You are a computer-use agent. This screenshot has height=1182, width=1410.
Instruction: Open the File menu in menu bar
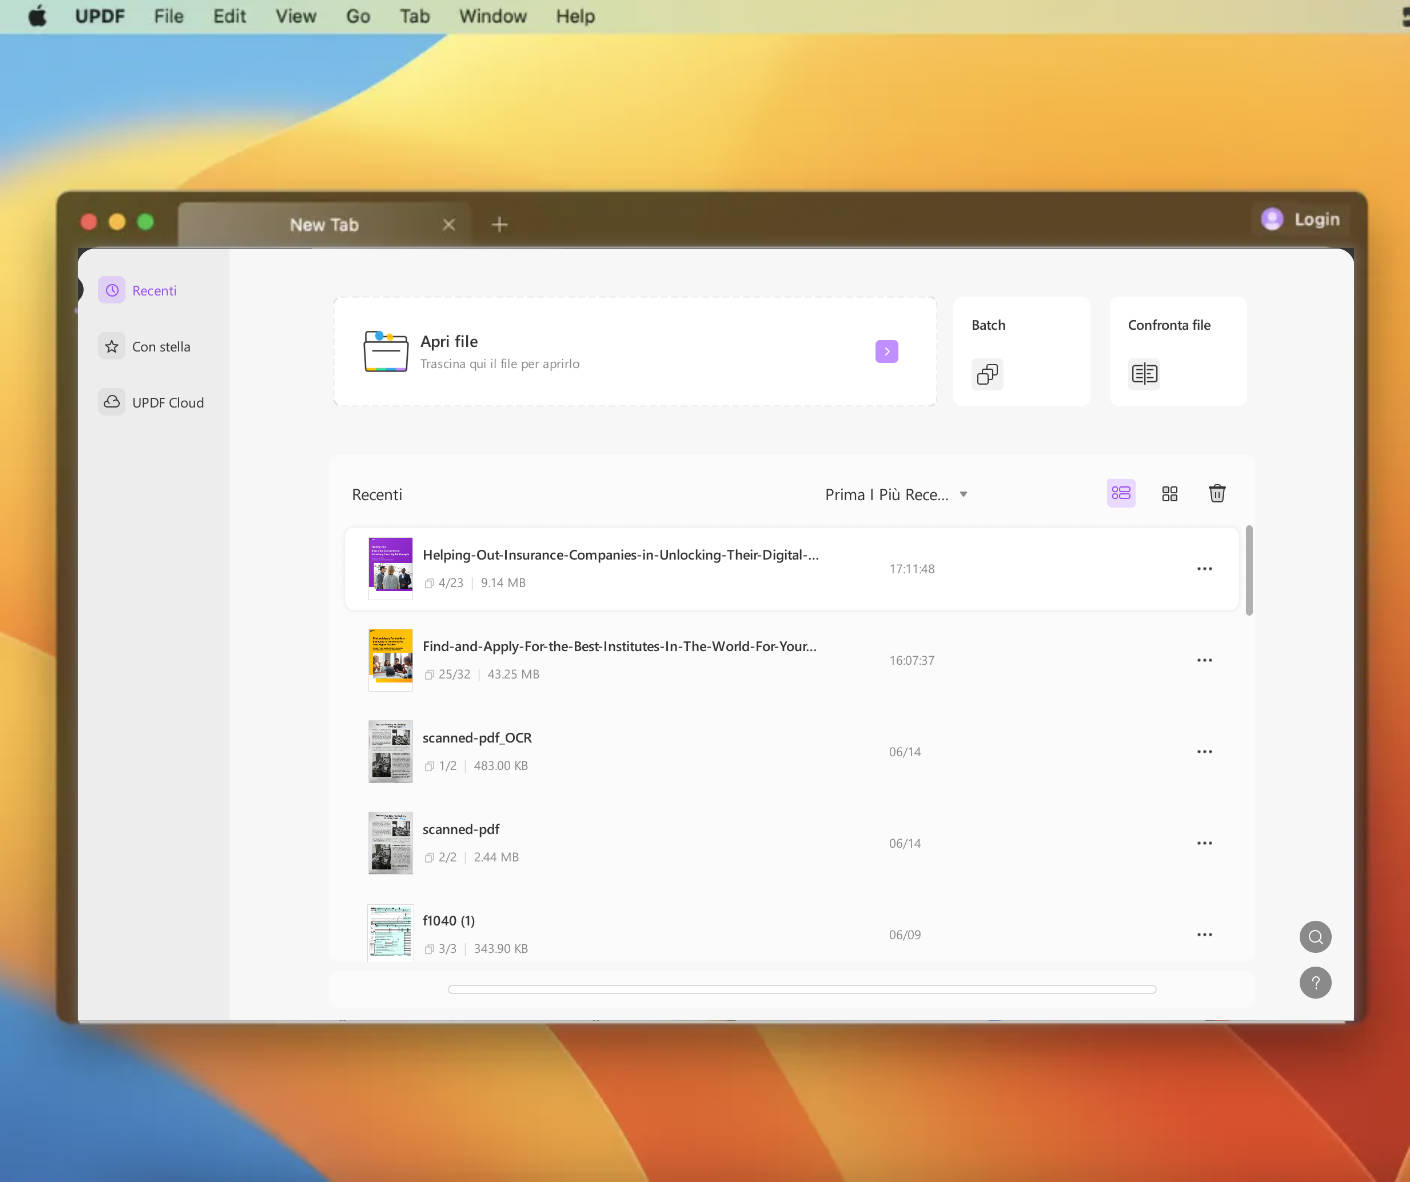(x=168, y=16)
